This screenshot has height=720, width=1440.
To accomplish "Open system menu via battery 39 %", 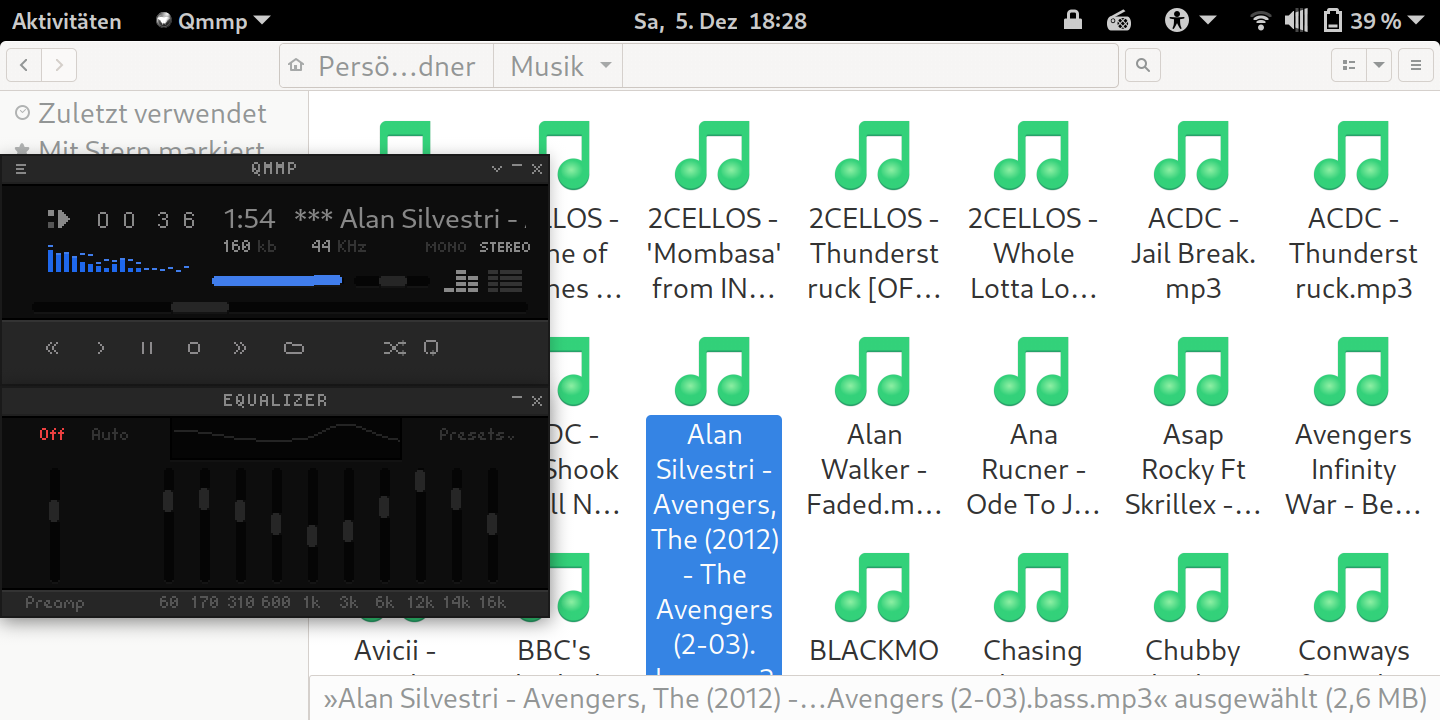I will pyautogui.click(x=1375, y=20).
